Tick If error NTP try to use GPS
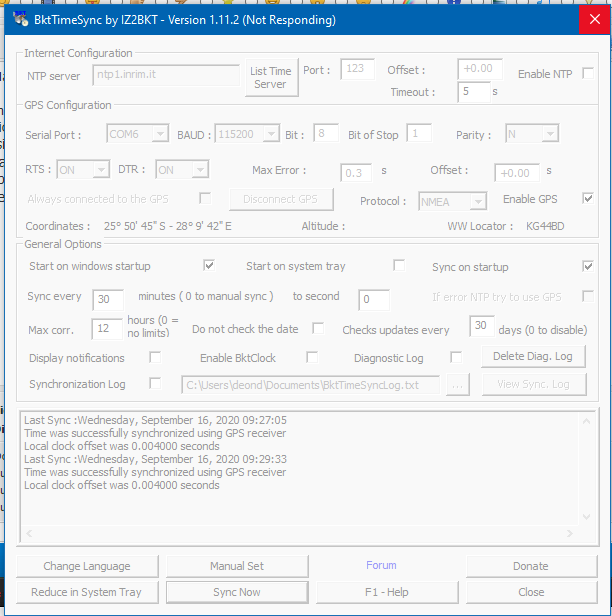Screen dimensions: 612x616 point(588,296)
